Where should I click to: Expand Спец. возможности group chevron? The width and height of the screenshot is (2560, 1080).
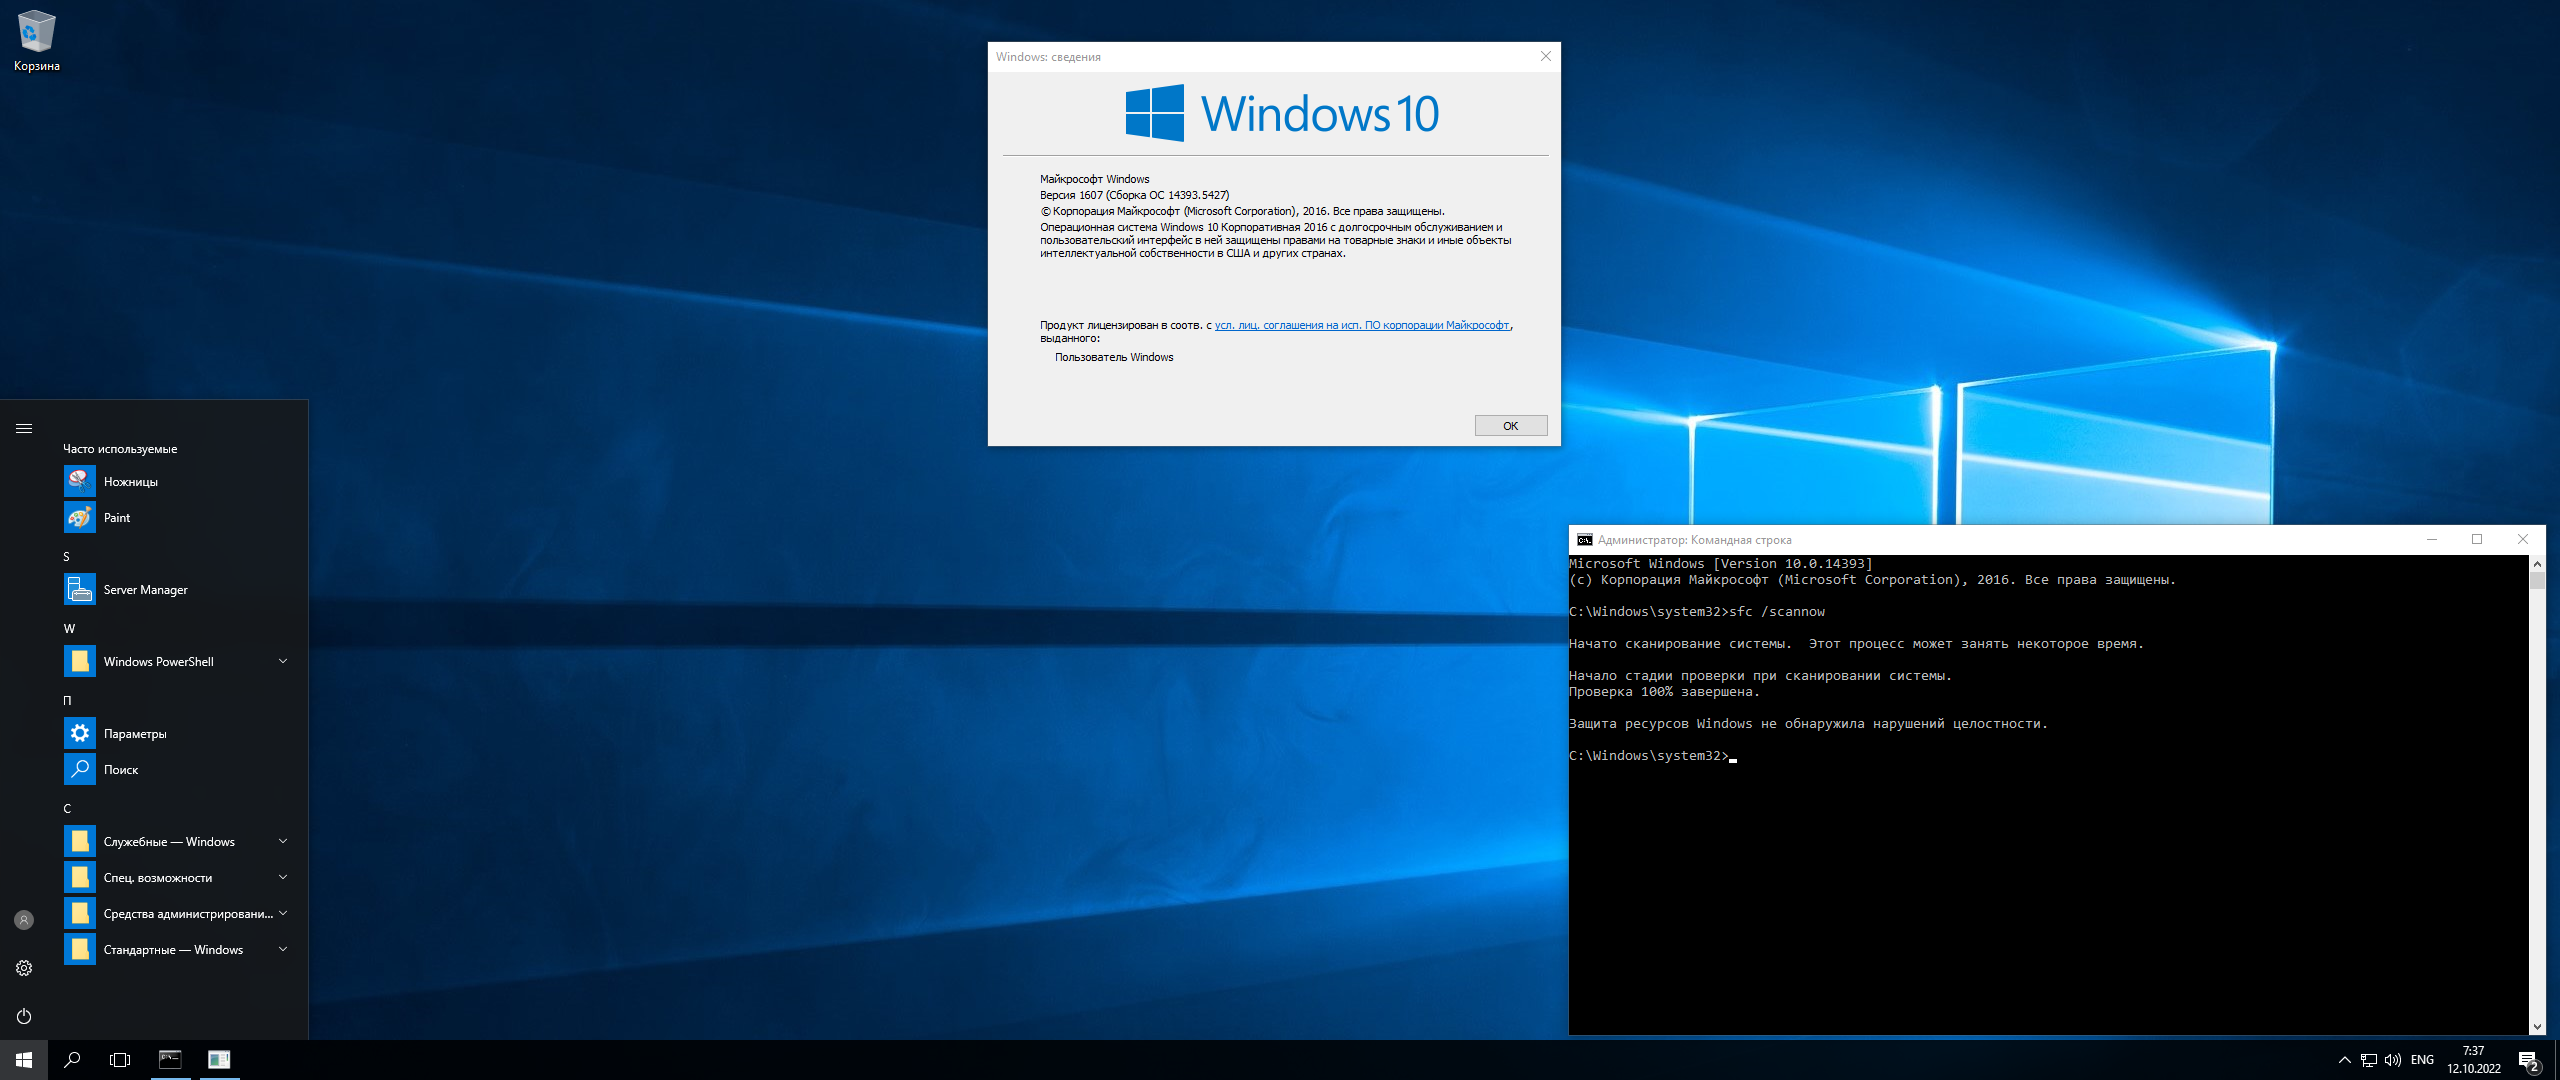click(283, 877)
